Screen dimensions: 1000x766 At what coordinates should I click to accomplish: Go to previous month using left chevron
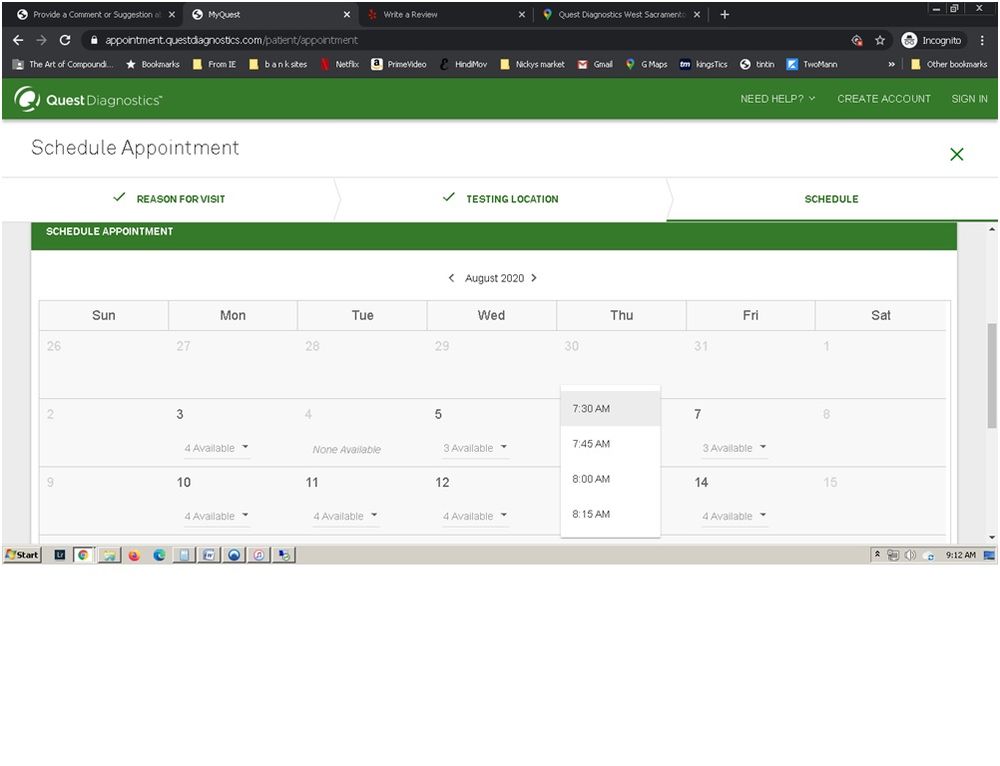pos(452,278)
